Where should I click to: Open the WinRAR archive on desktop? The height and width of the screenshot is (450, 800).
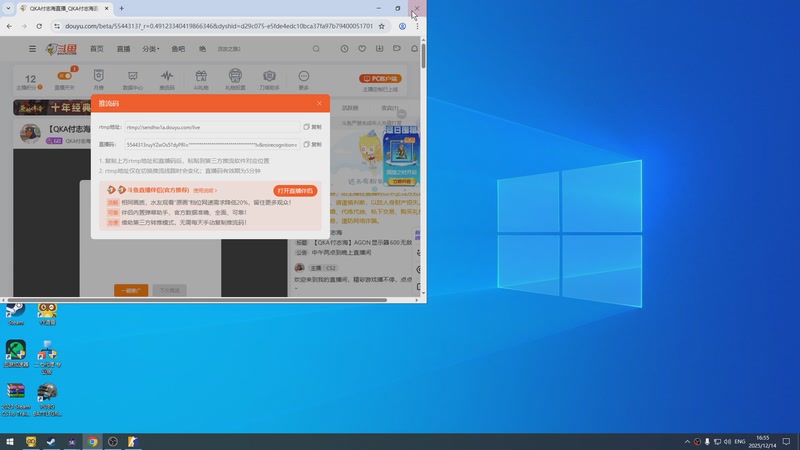click(x=15, y=399)
